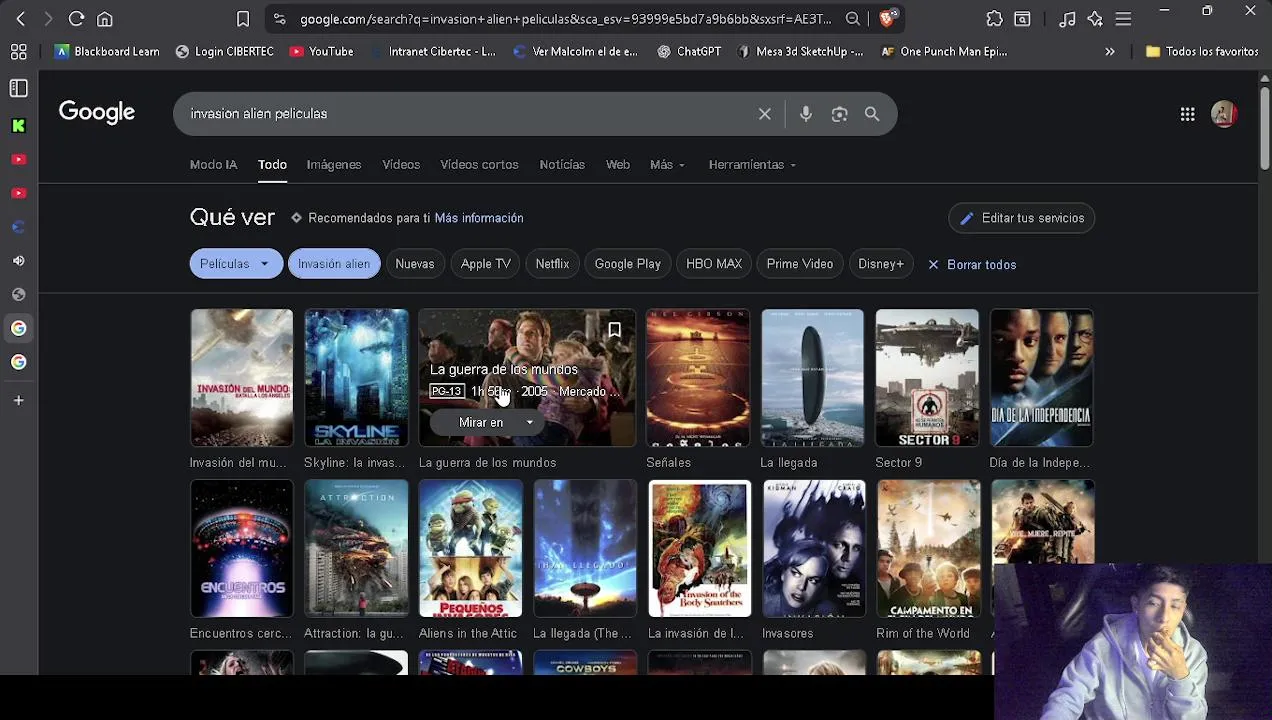Viewport: 1272px width, 720px height.
Task: Open the Día de la Independencia poster
Action: coord(1041,378)
